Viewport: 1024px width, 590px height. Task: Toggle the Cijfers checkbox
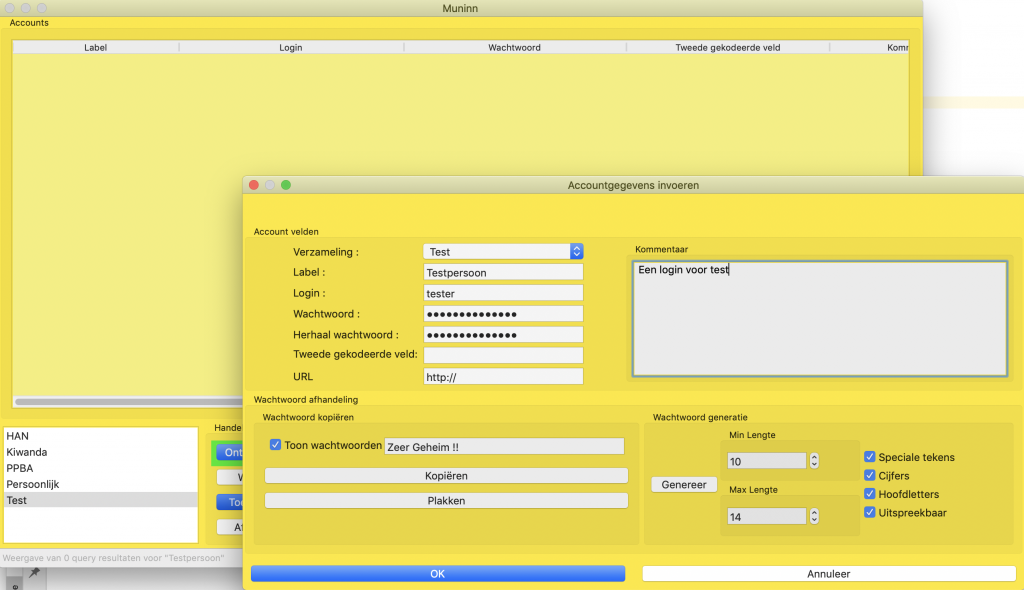tap(869, 475)
